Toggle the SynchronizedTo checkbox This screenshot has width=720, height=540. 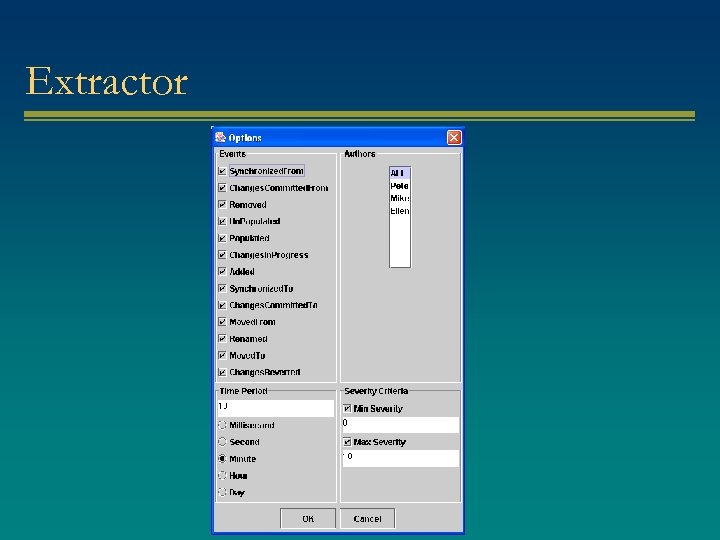222,288
